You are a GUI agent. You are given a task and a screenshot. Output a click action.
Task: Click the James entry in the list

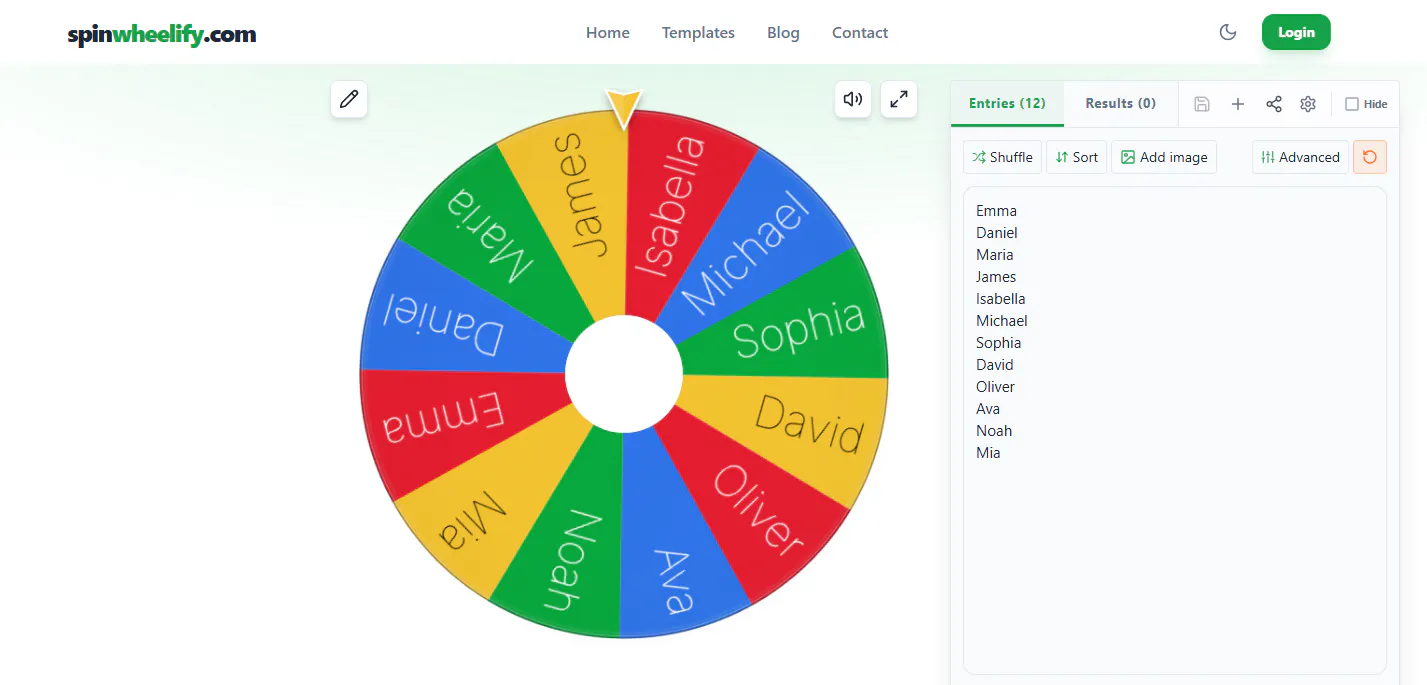coord(996,277)
